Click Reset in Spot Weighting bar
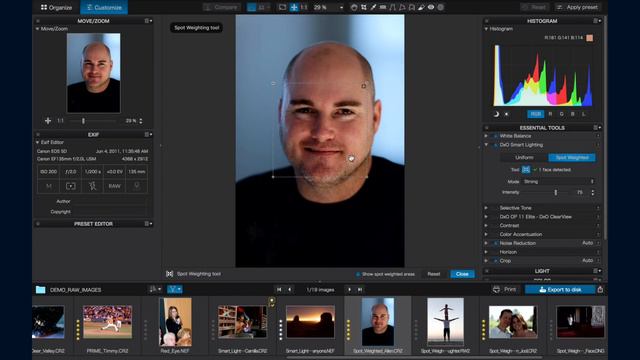This screenshot has width=640, height=360. (433, 274)
